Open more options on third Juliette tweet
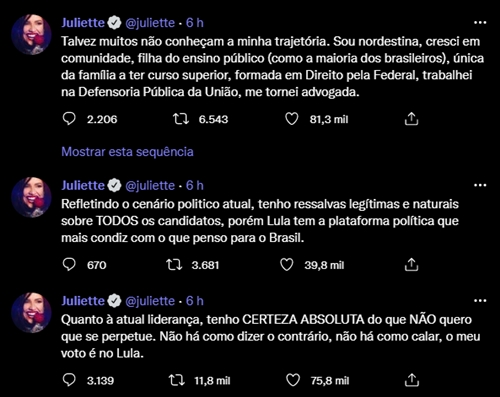This screenshot has height=397, width=500. (480, 301)
